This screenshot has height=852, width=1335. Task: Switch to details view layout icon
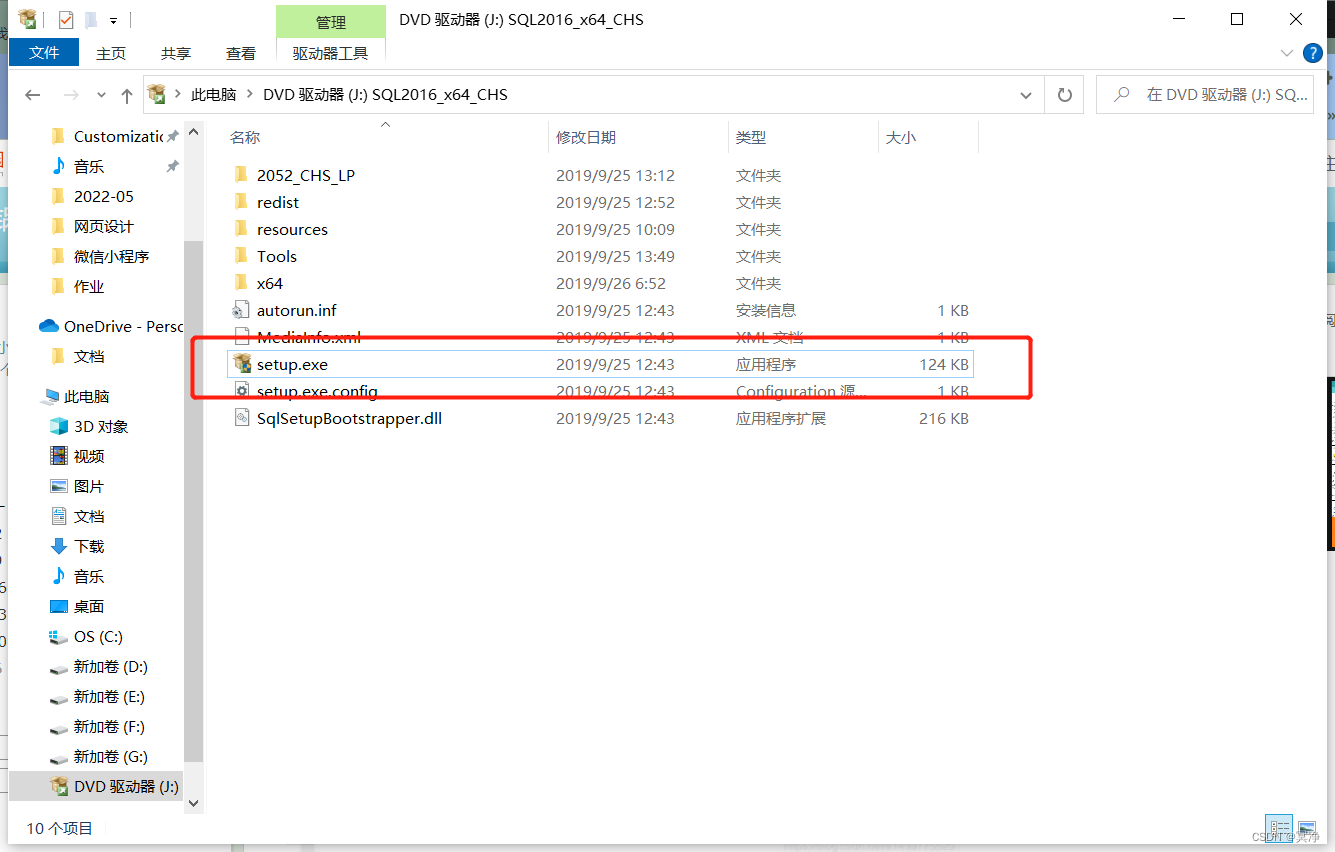1279,828
